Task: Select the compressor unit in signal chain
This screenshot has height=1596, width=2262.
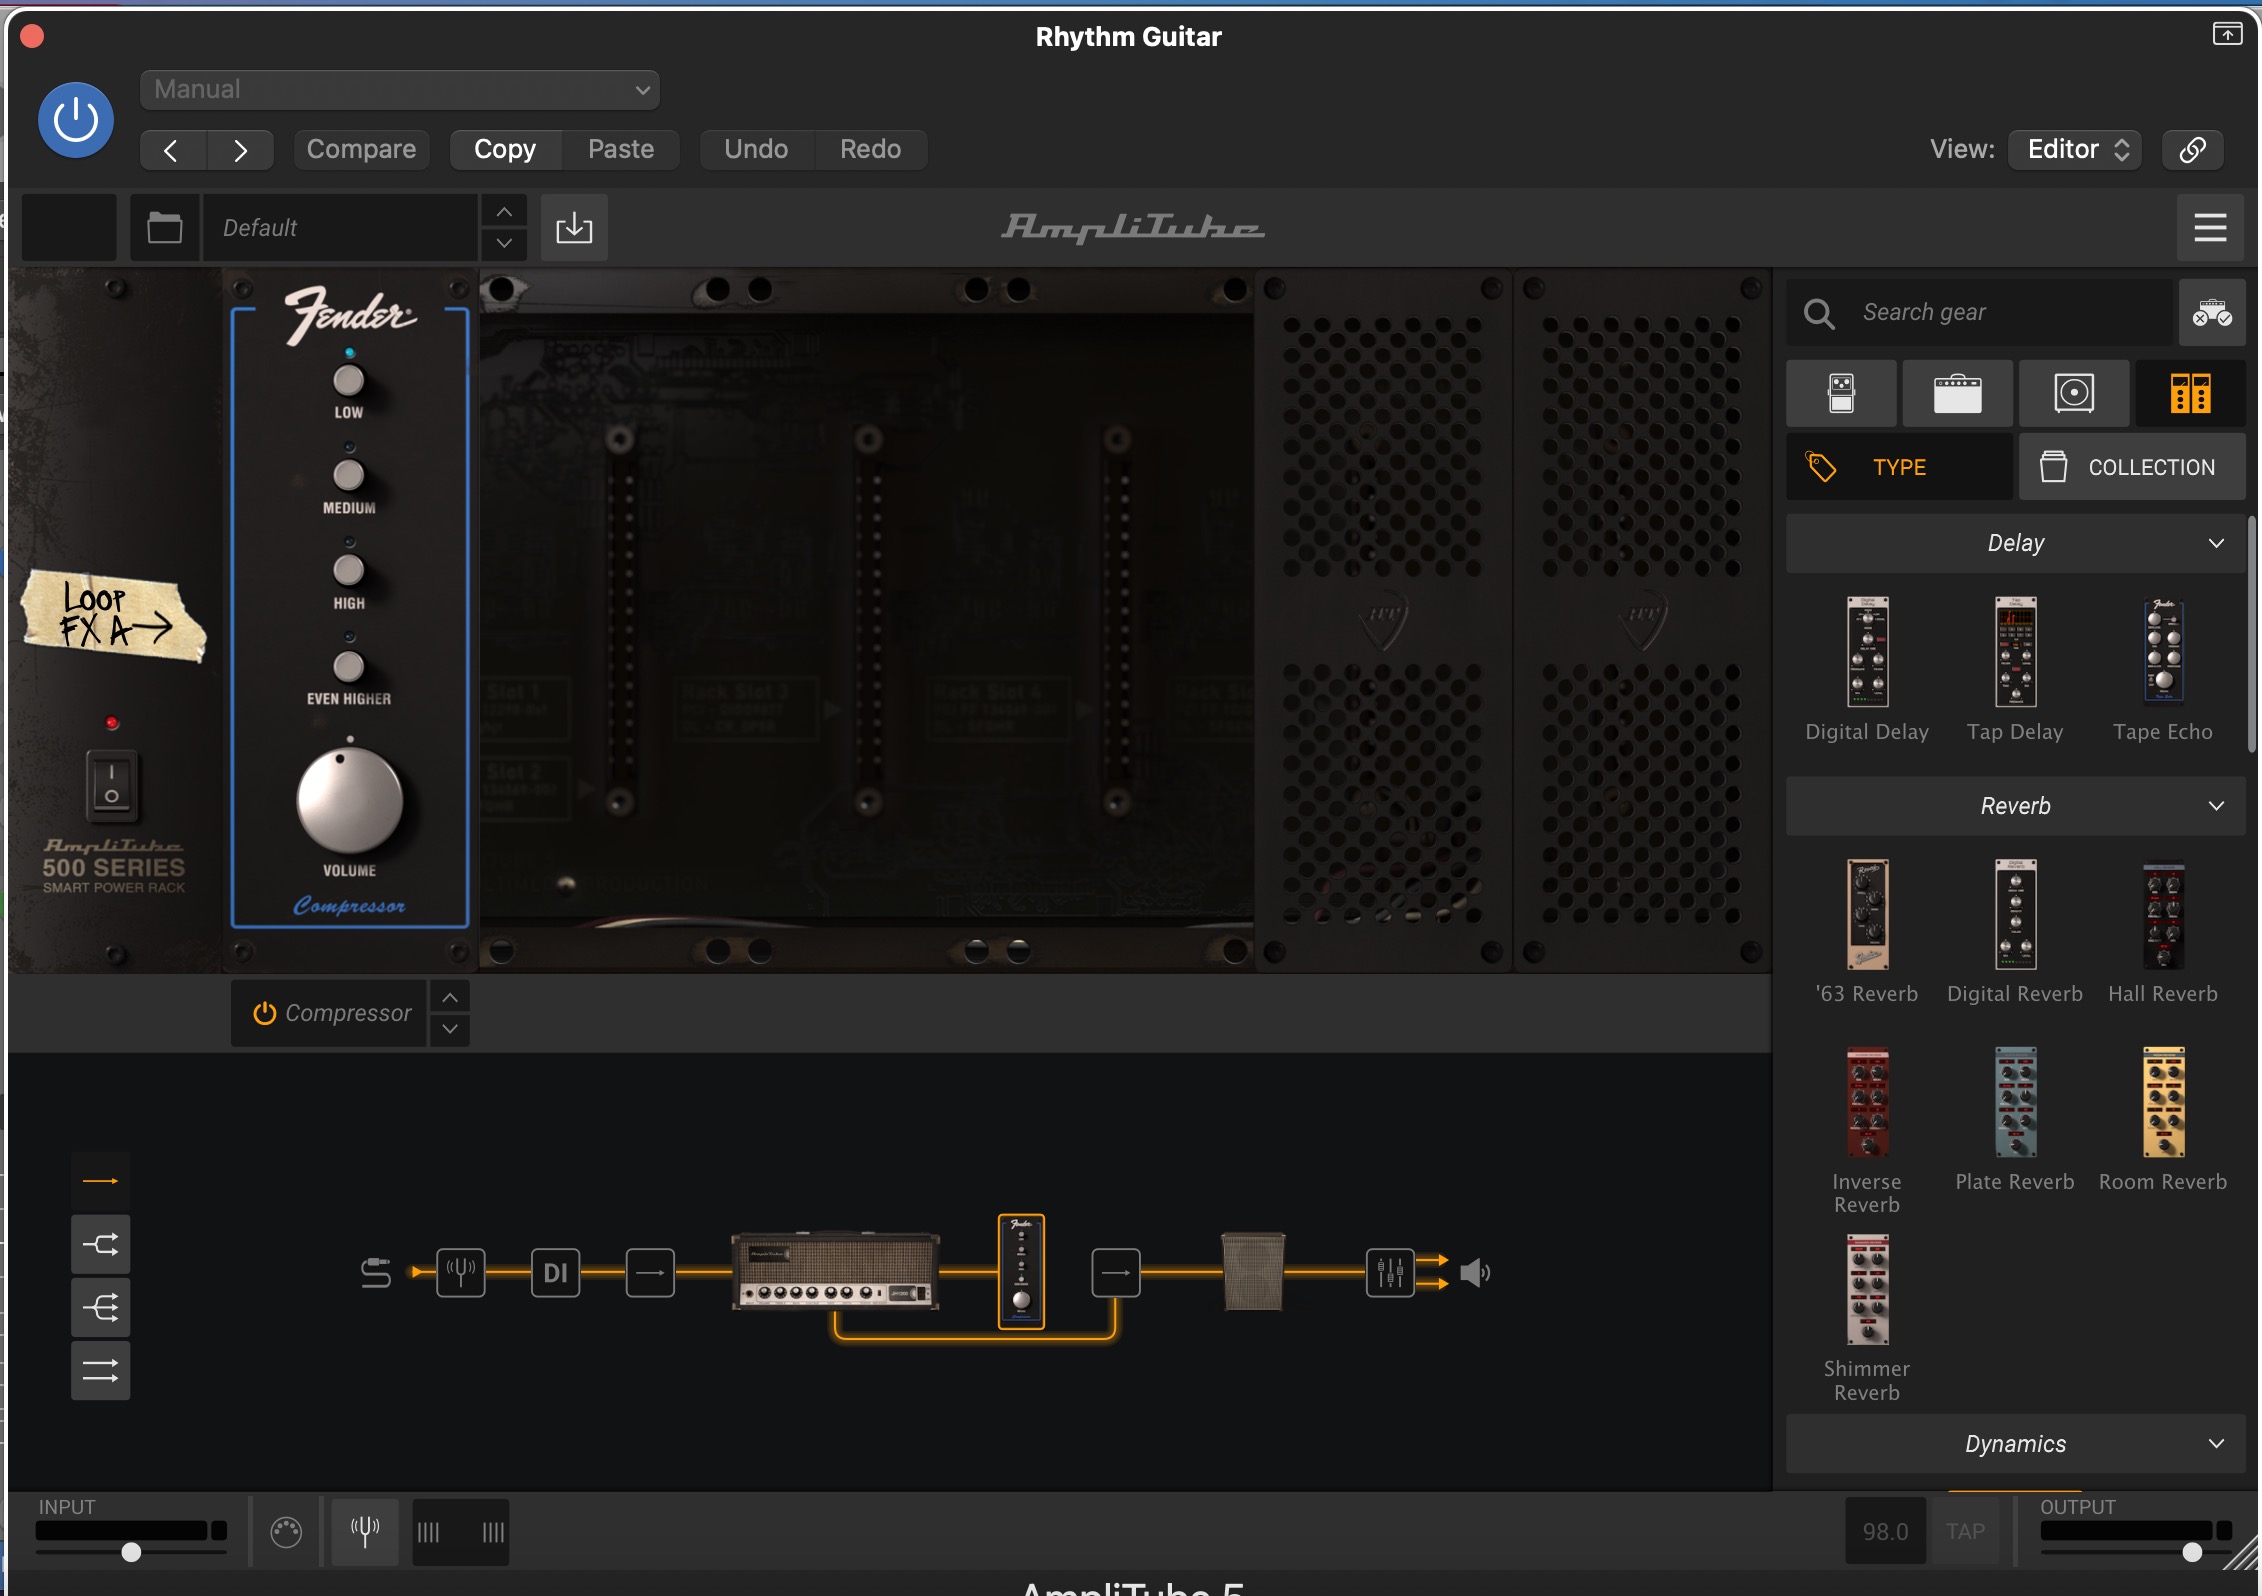Action: pyautogui.click(x=1021, y=1272)
